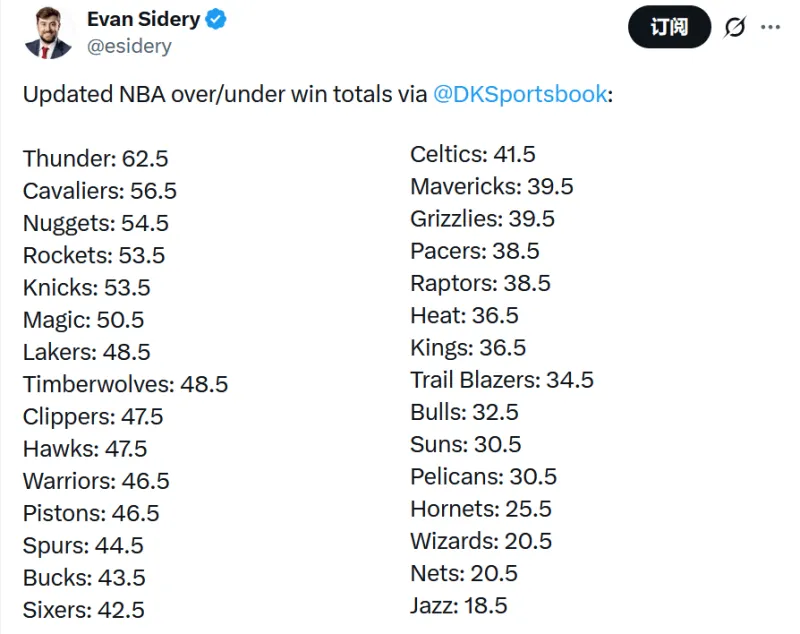The width and height of the screenshot is (800, 634).
Task: Open the Grok slash-circle icon
Action: tap(734, 27)
